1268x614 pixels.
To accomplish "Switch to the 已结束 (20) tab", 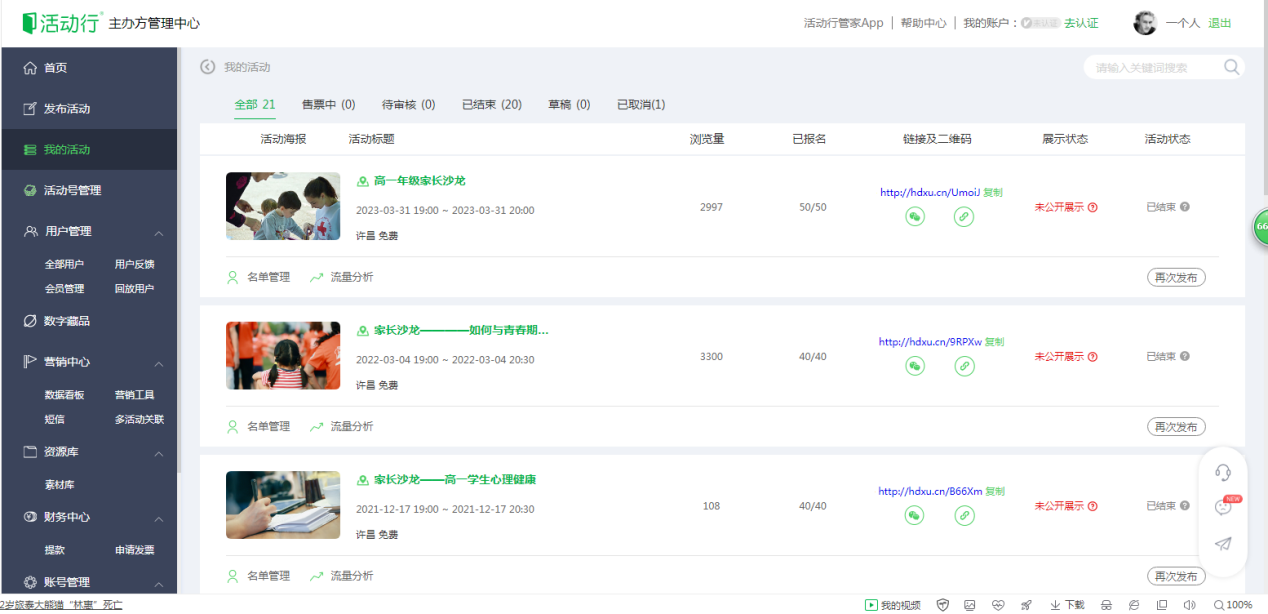I will [x=491, y=104].
